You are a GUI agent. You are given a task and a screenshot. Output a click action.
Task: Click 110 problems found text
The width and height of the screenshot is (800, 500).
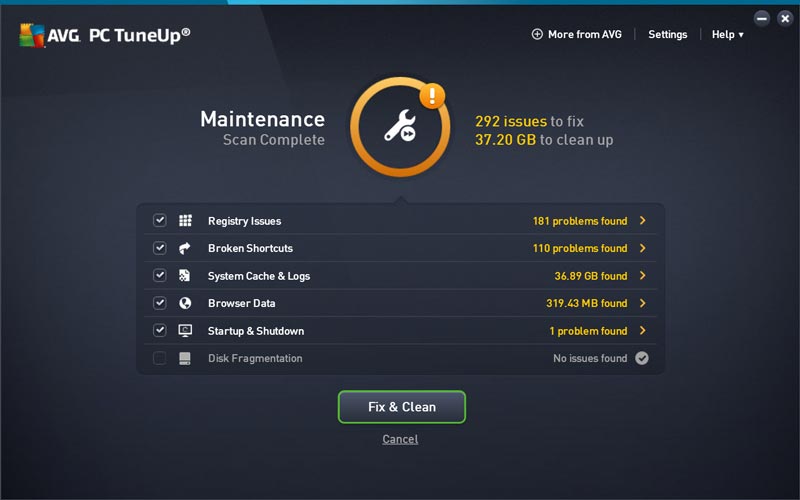click(x=580, y=248)
